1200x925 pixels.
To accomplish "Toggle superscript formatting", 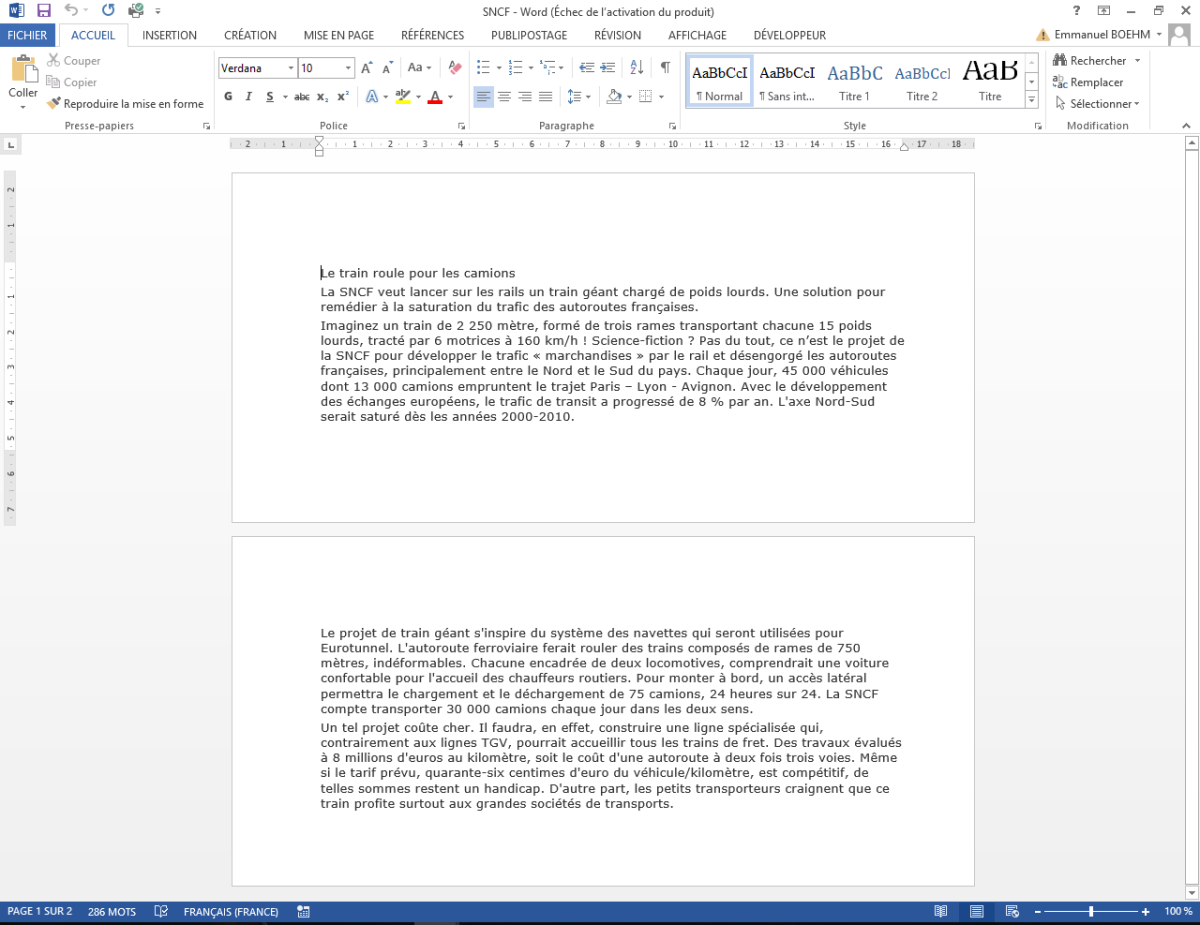I will 343,97.
